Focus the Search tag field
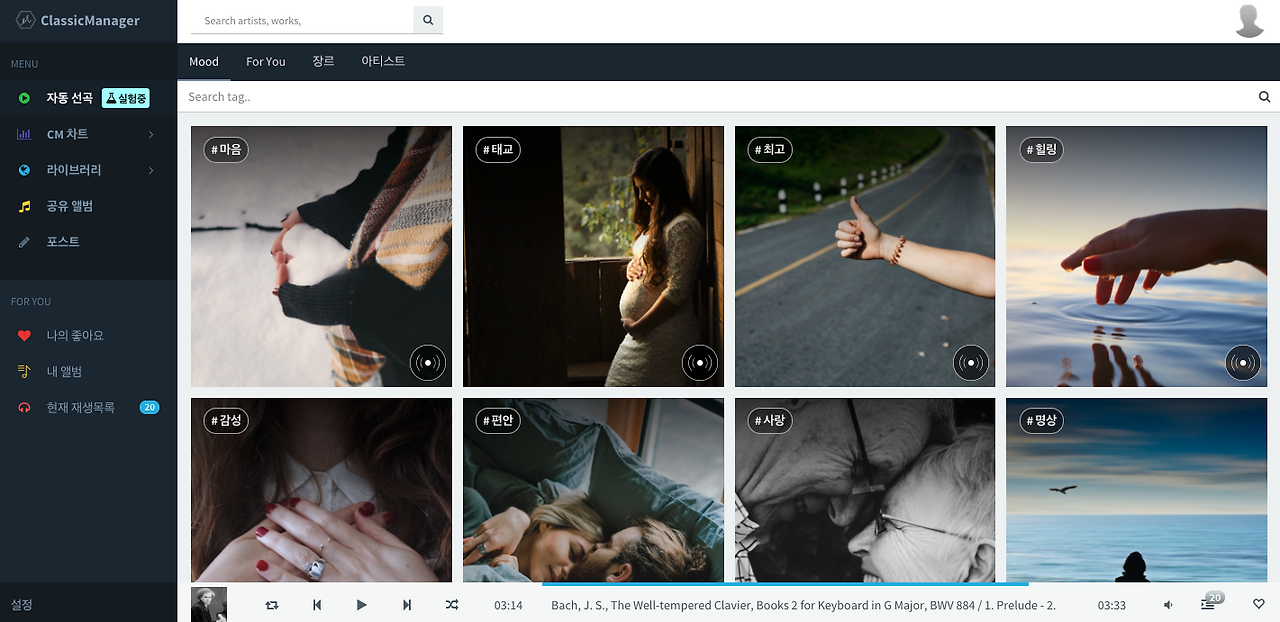1280x622 pixels. tap(718, 97)
